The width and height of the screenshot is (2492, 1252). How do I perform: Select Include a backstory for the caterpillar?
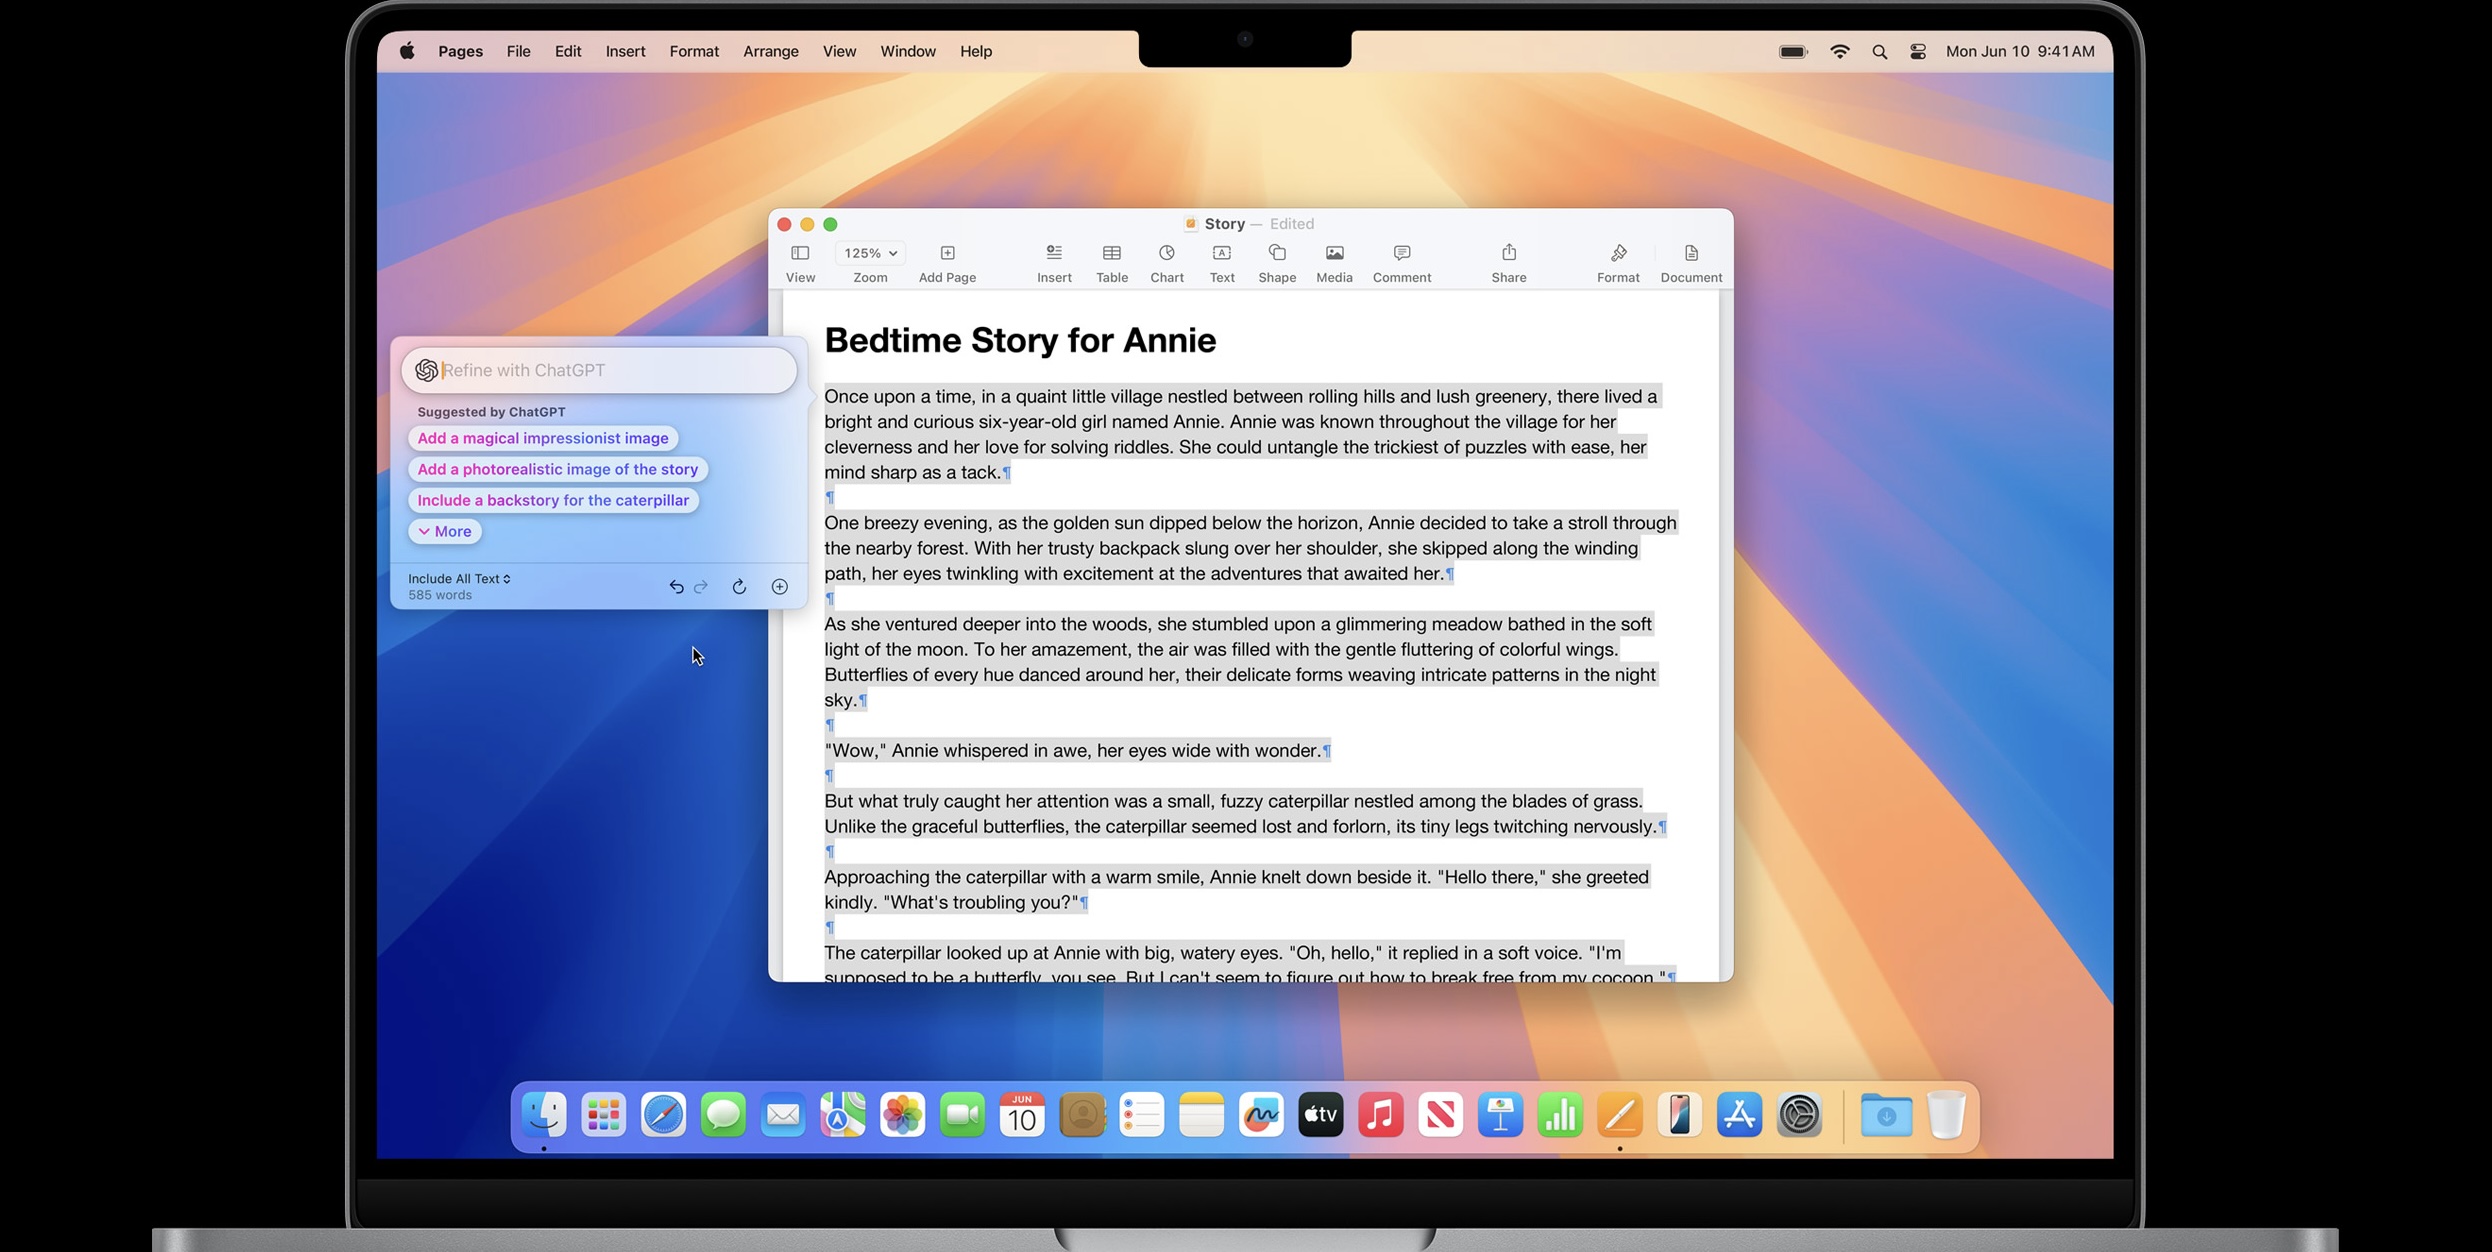tap(552, 501)
